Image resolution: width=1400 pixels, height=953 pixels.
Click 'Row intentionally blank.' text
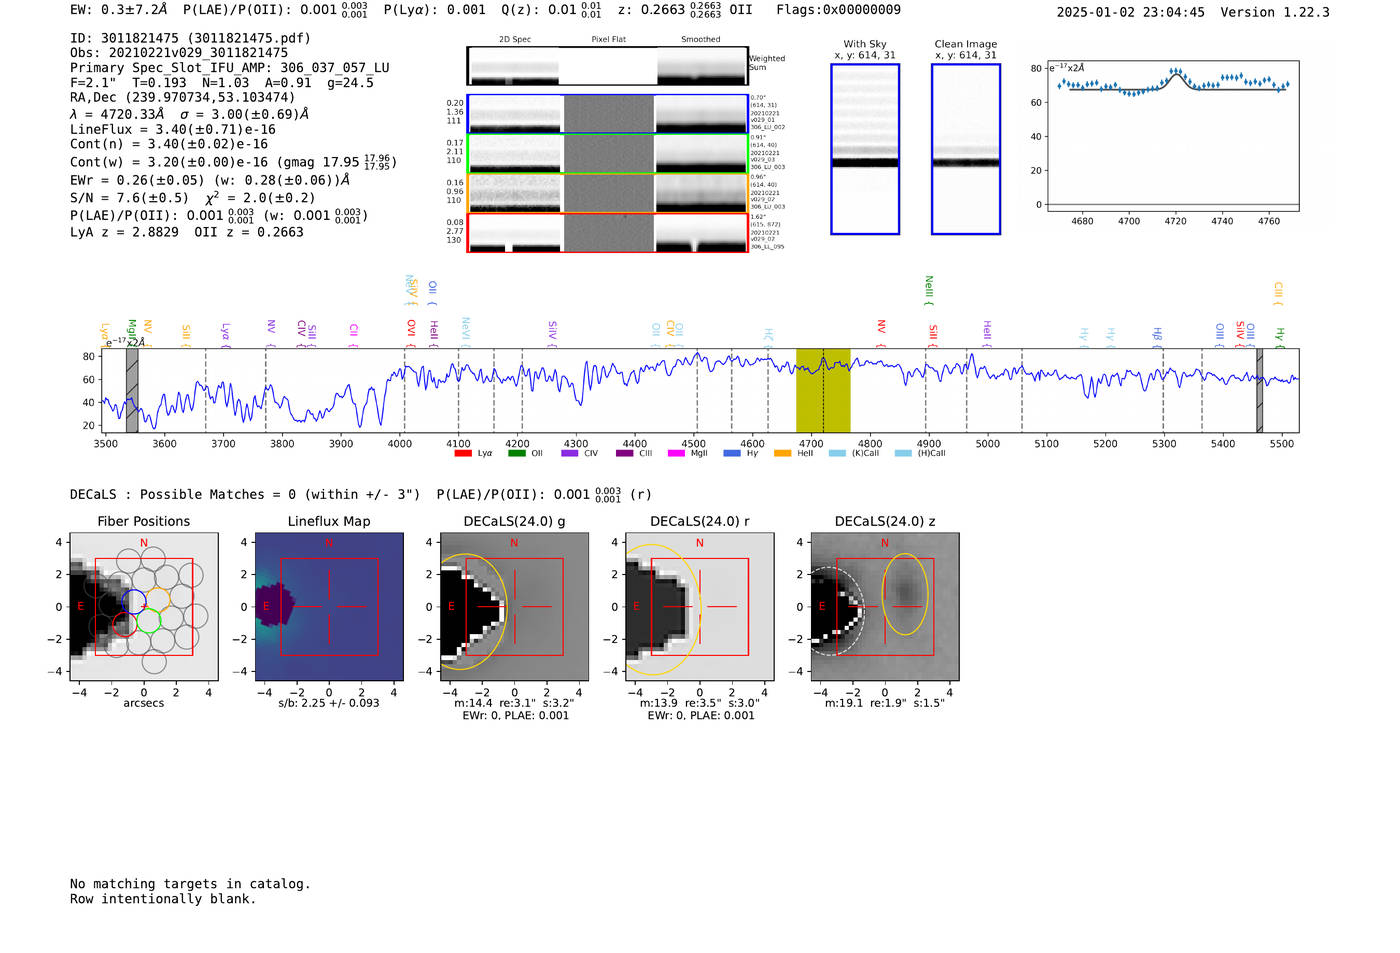pyautogui.click(x=163, y=899)
